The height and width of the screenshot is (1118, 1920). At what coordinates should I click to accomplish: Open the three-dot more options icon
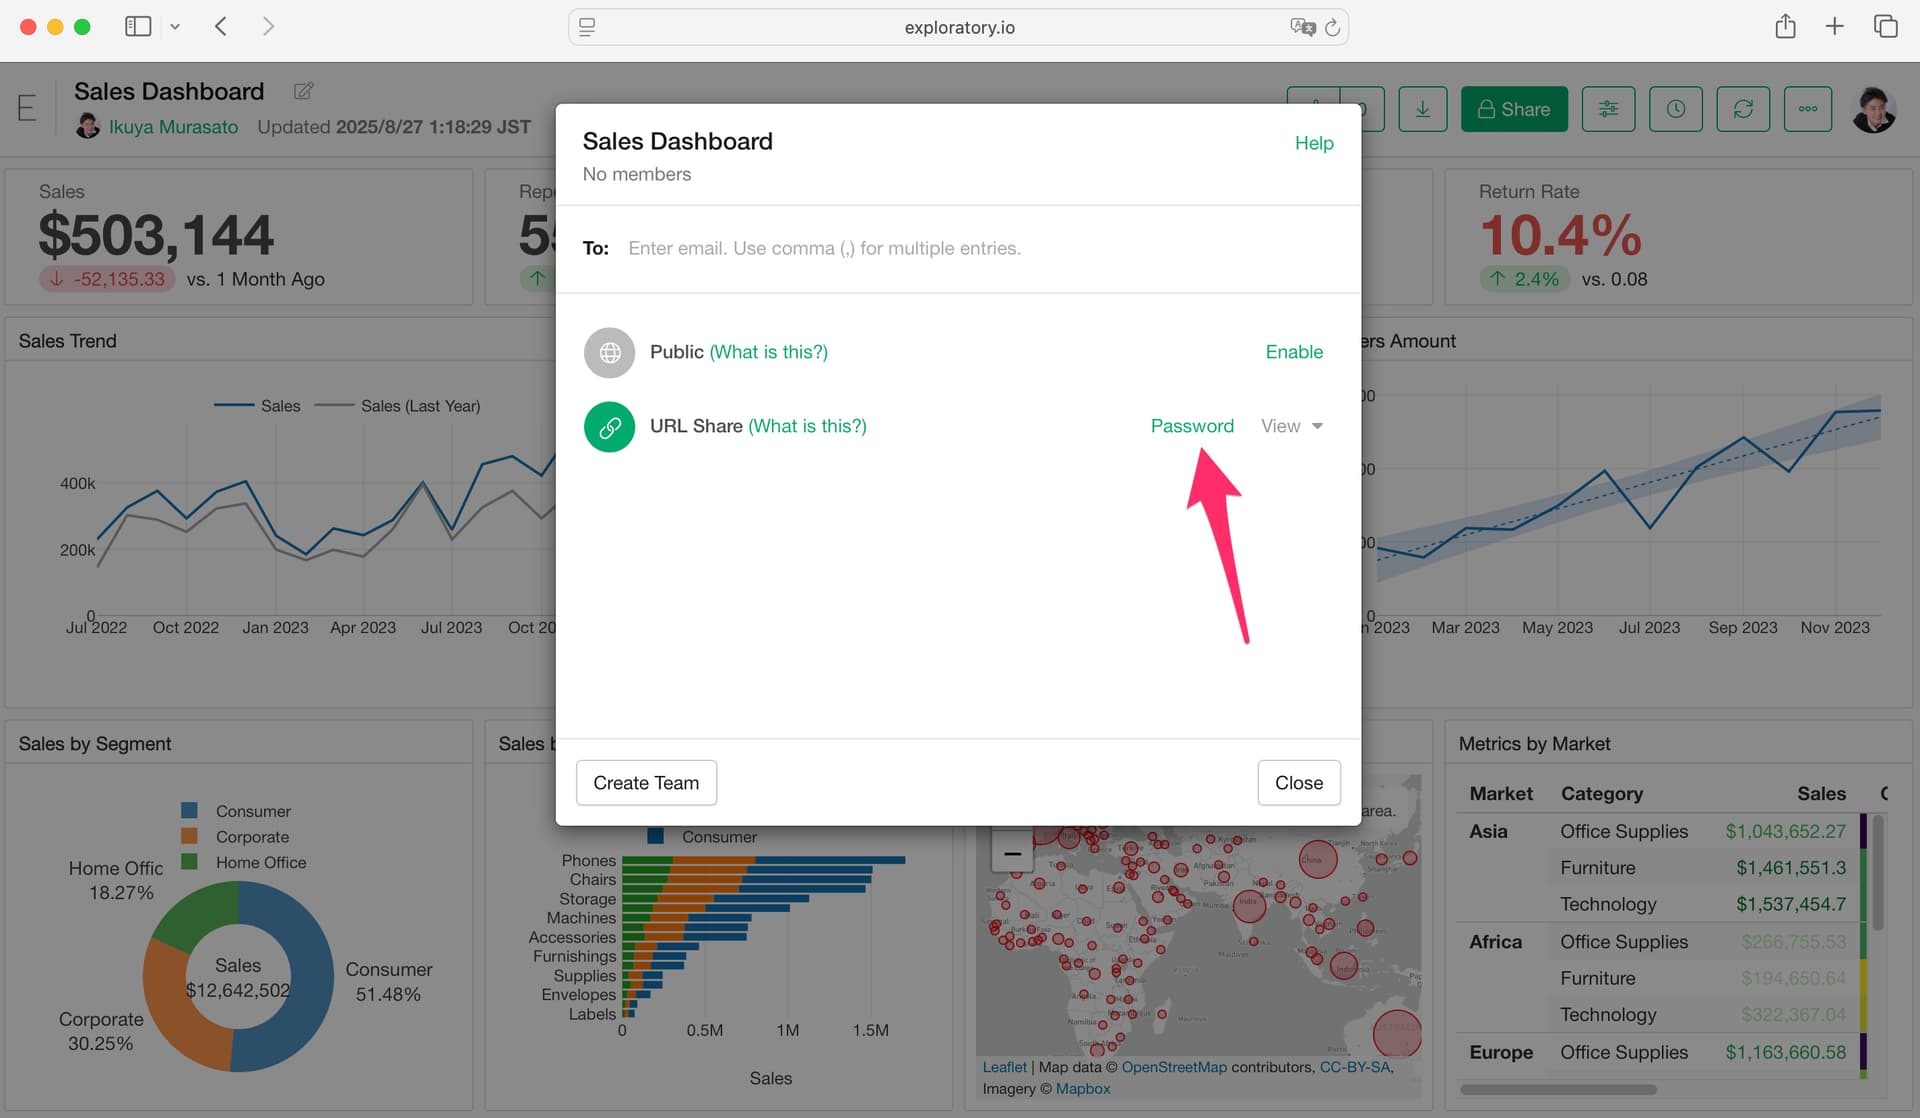(1807, 109)
